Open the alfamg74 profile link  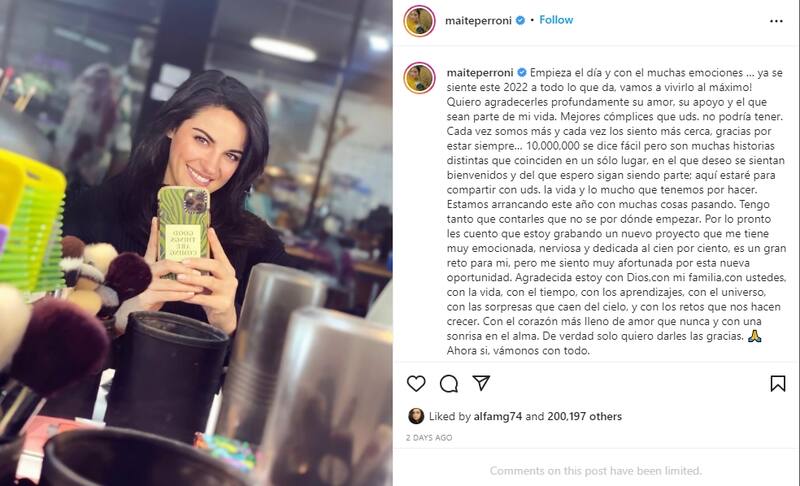click(497, 416)
